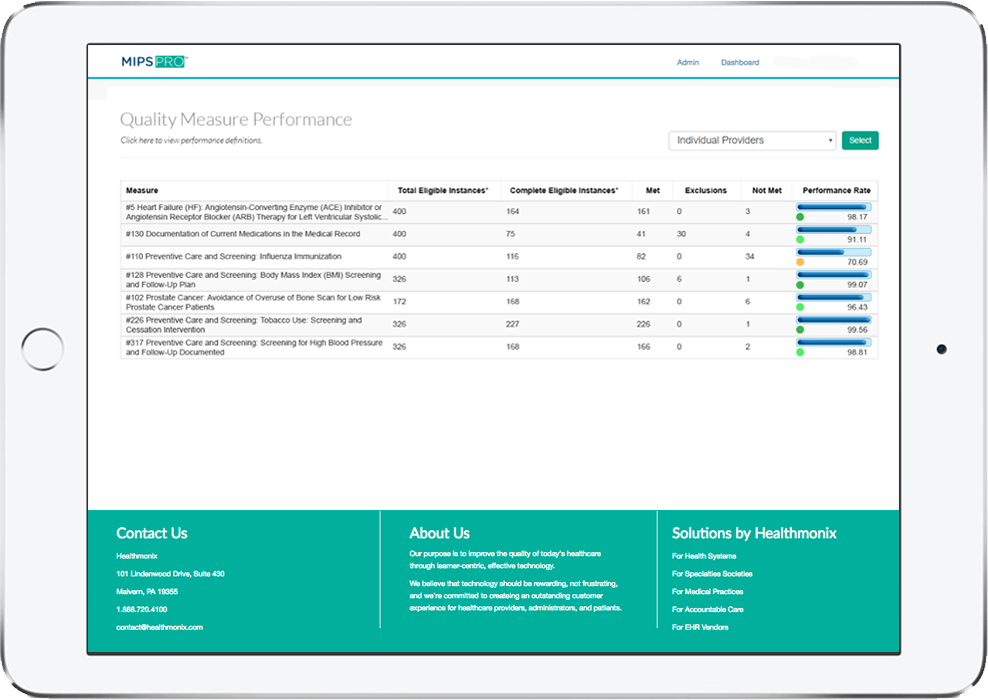Click orange status dot for Influenza Immunization

(x=800, y=262)
